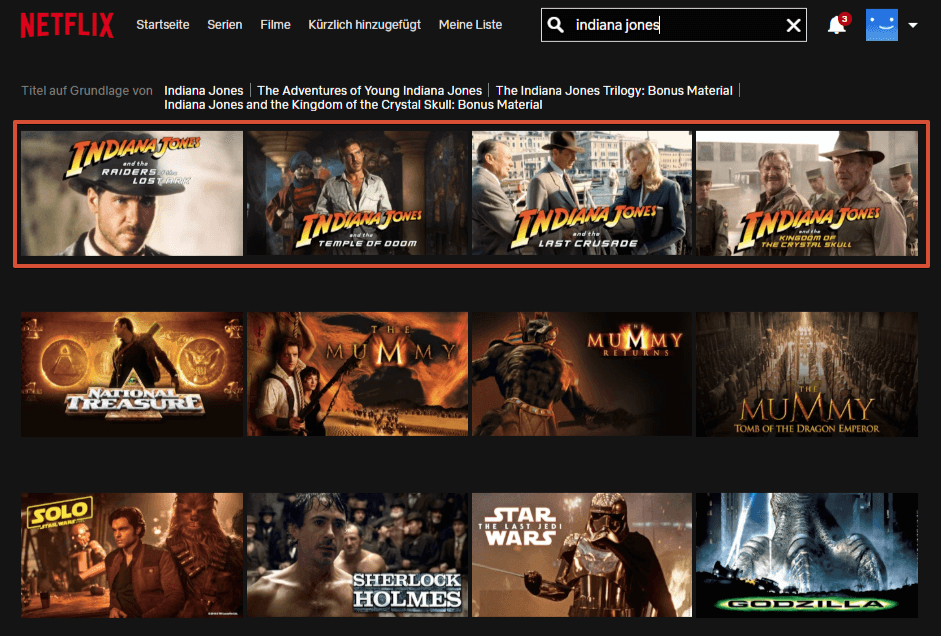Select Indiana Jones Temple of Doom thumbnail
Image resolution: width=941 pixels, height=636 pixels.
(x=357, y=193)
